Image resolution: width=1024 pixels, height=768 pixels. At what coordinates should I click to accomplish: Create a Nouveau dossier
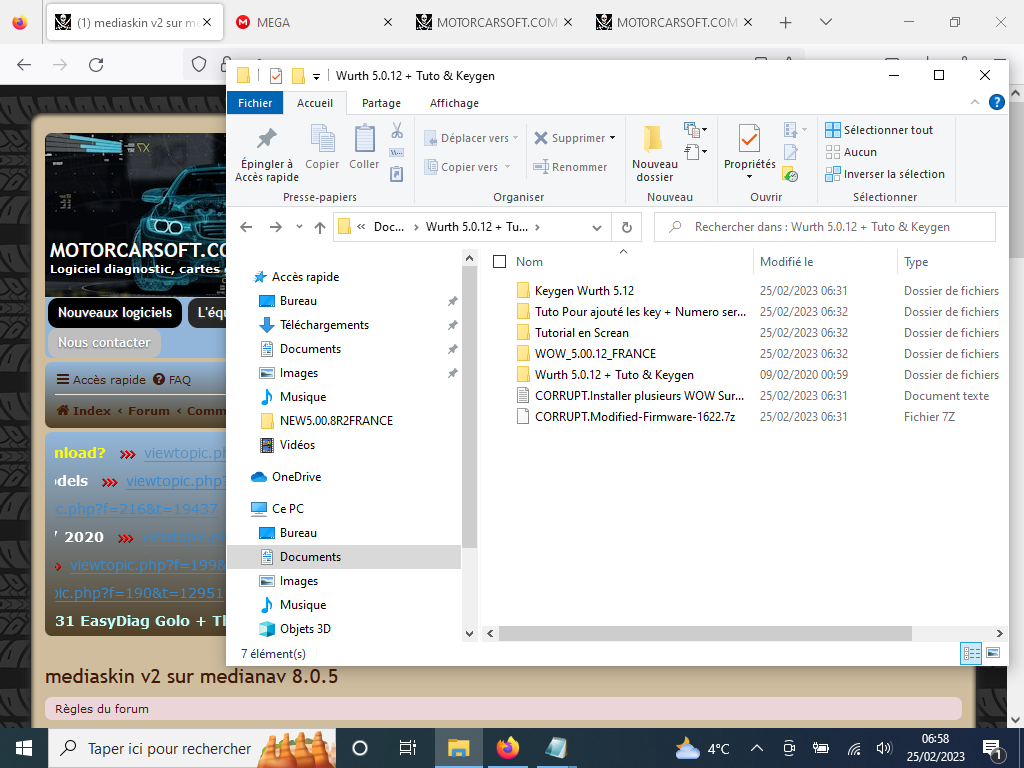654,153
